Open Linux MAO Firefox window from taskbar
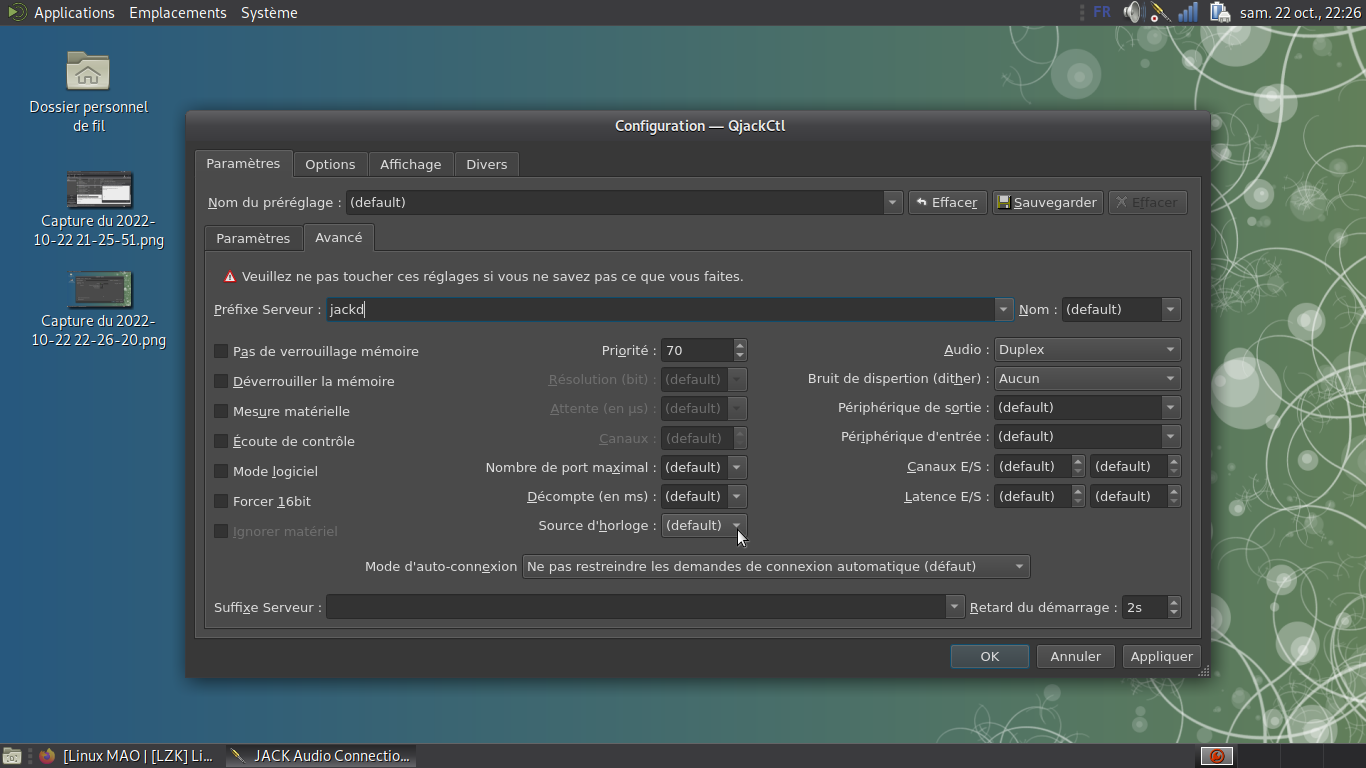Screen dimensions: 1366x768 click(x=126, y=756)
